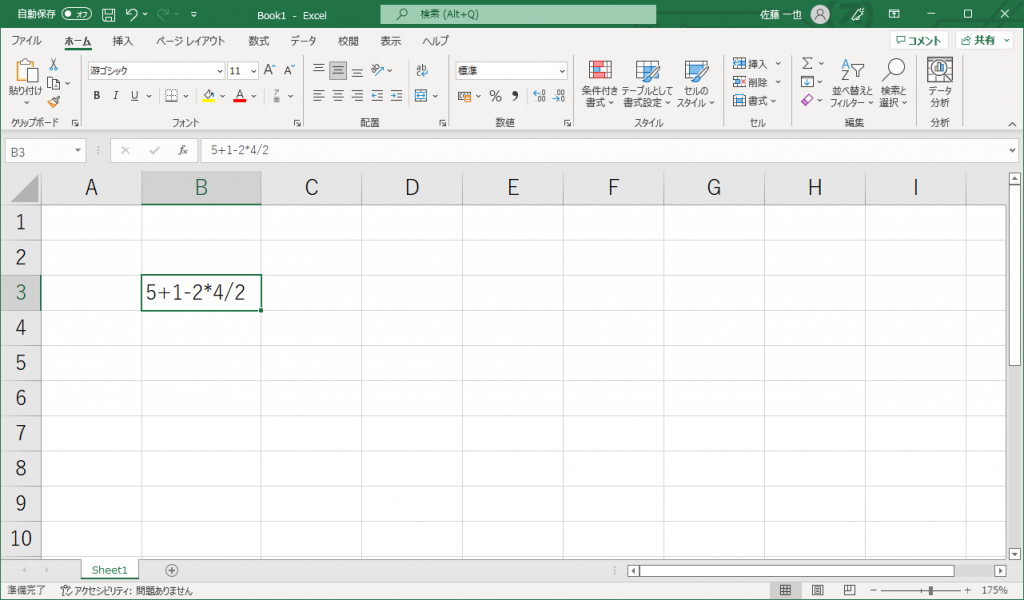This screenshot has height=600, width=1024.
Task: Toggle Bold formatting
Action: pos(97,96)
